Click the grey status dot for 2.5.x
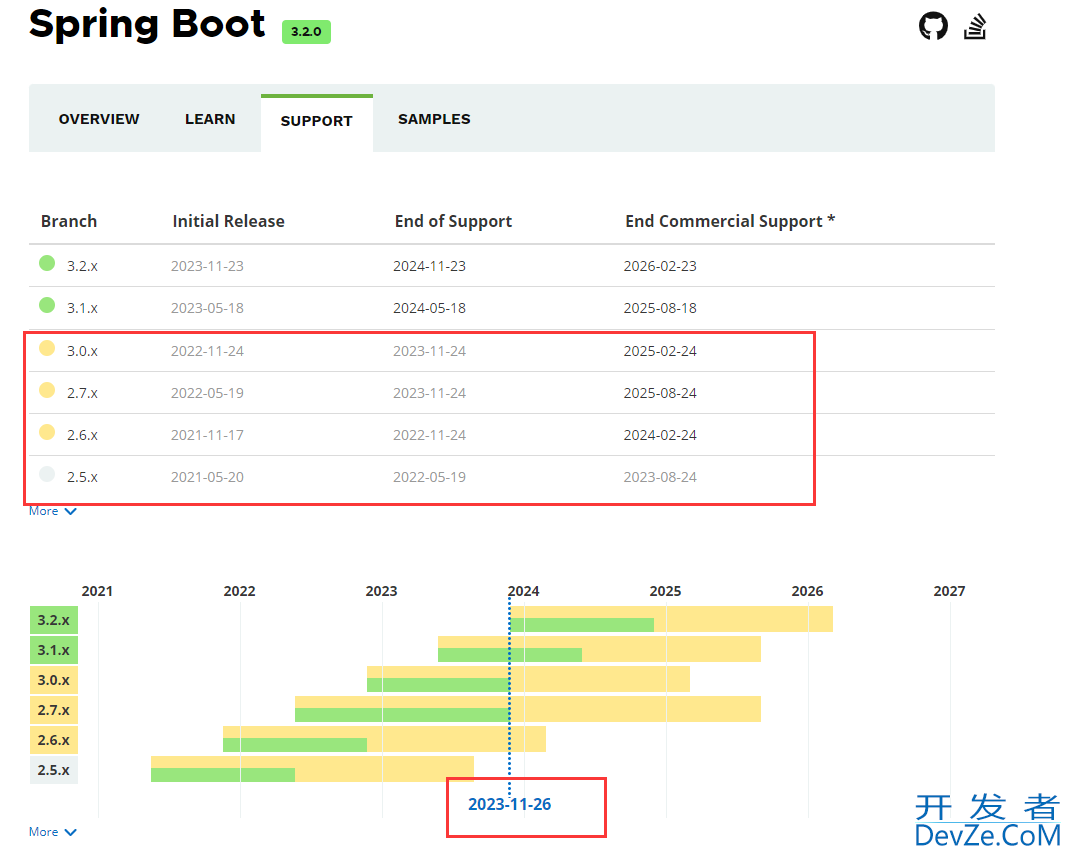The image size is (1071, 857). pyautogui.click(x=47, y=474)
